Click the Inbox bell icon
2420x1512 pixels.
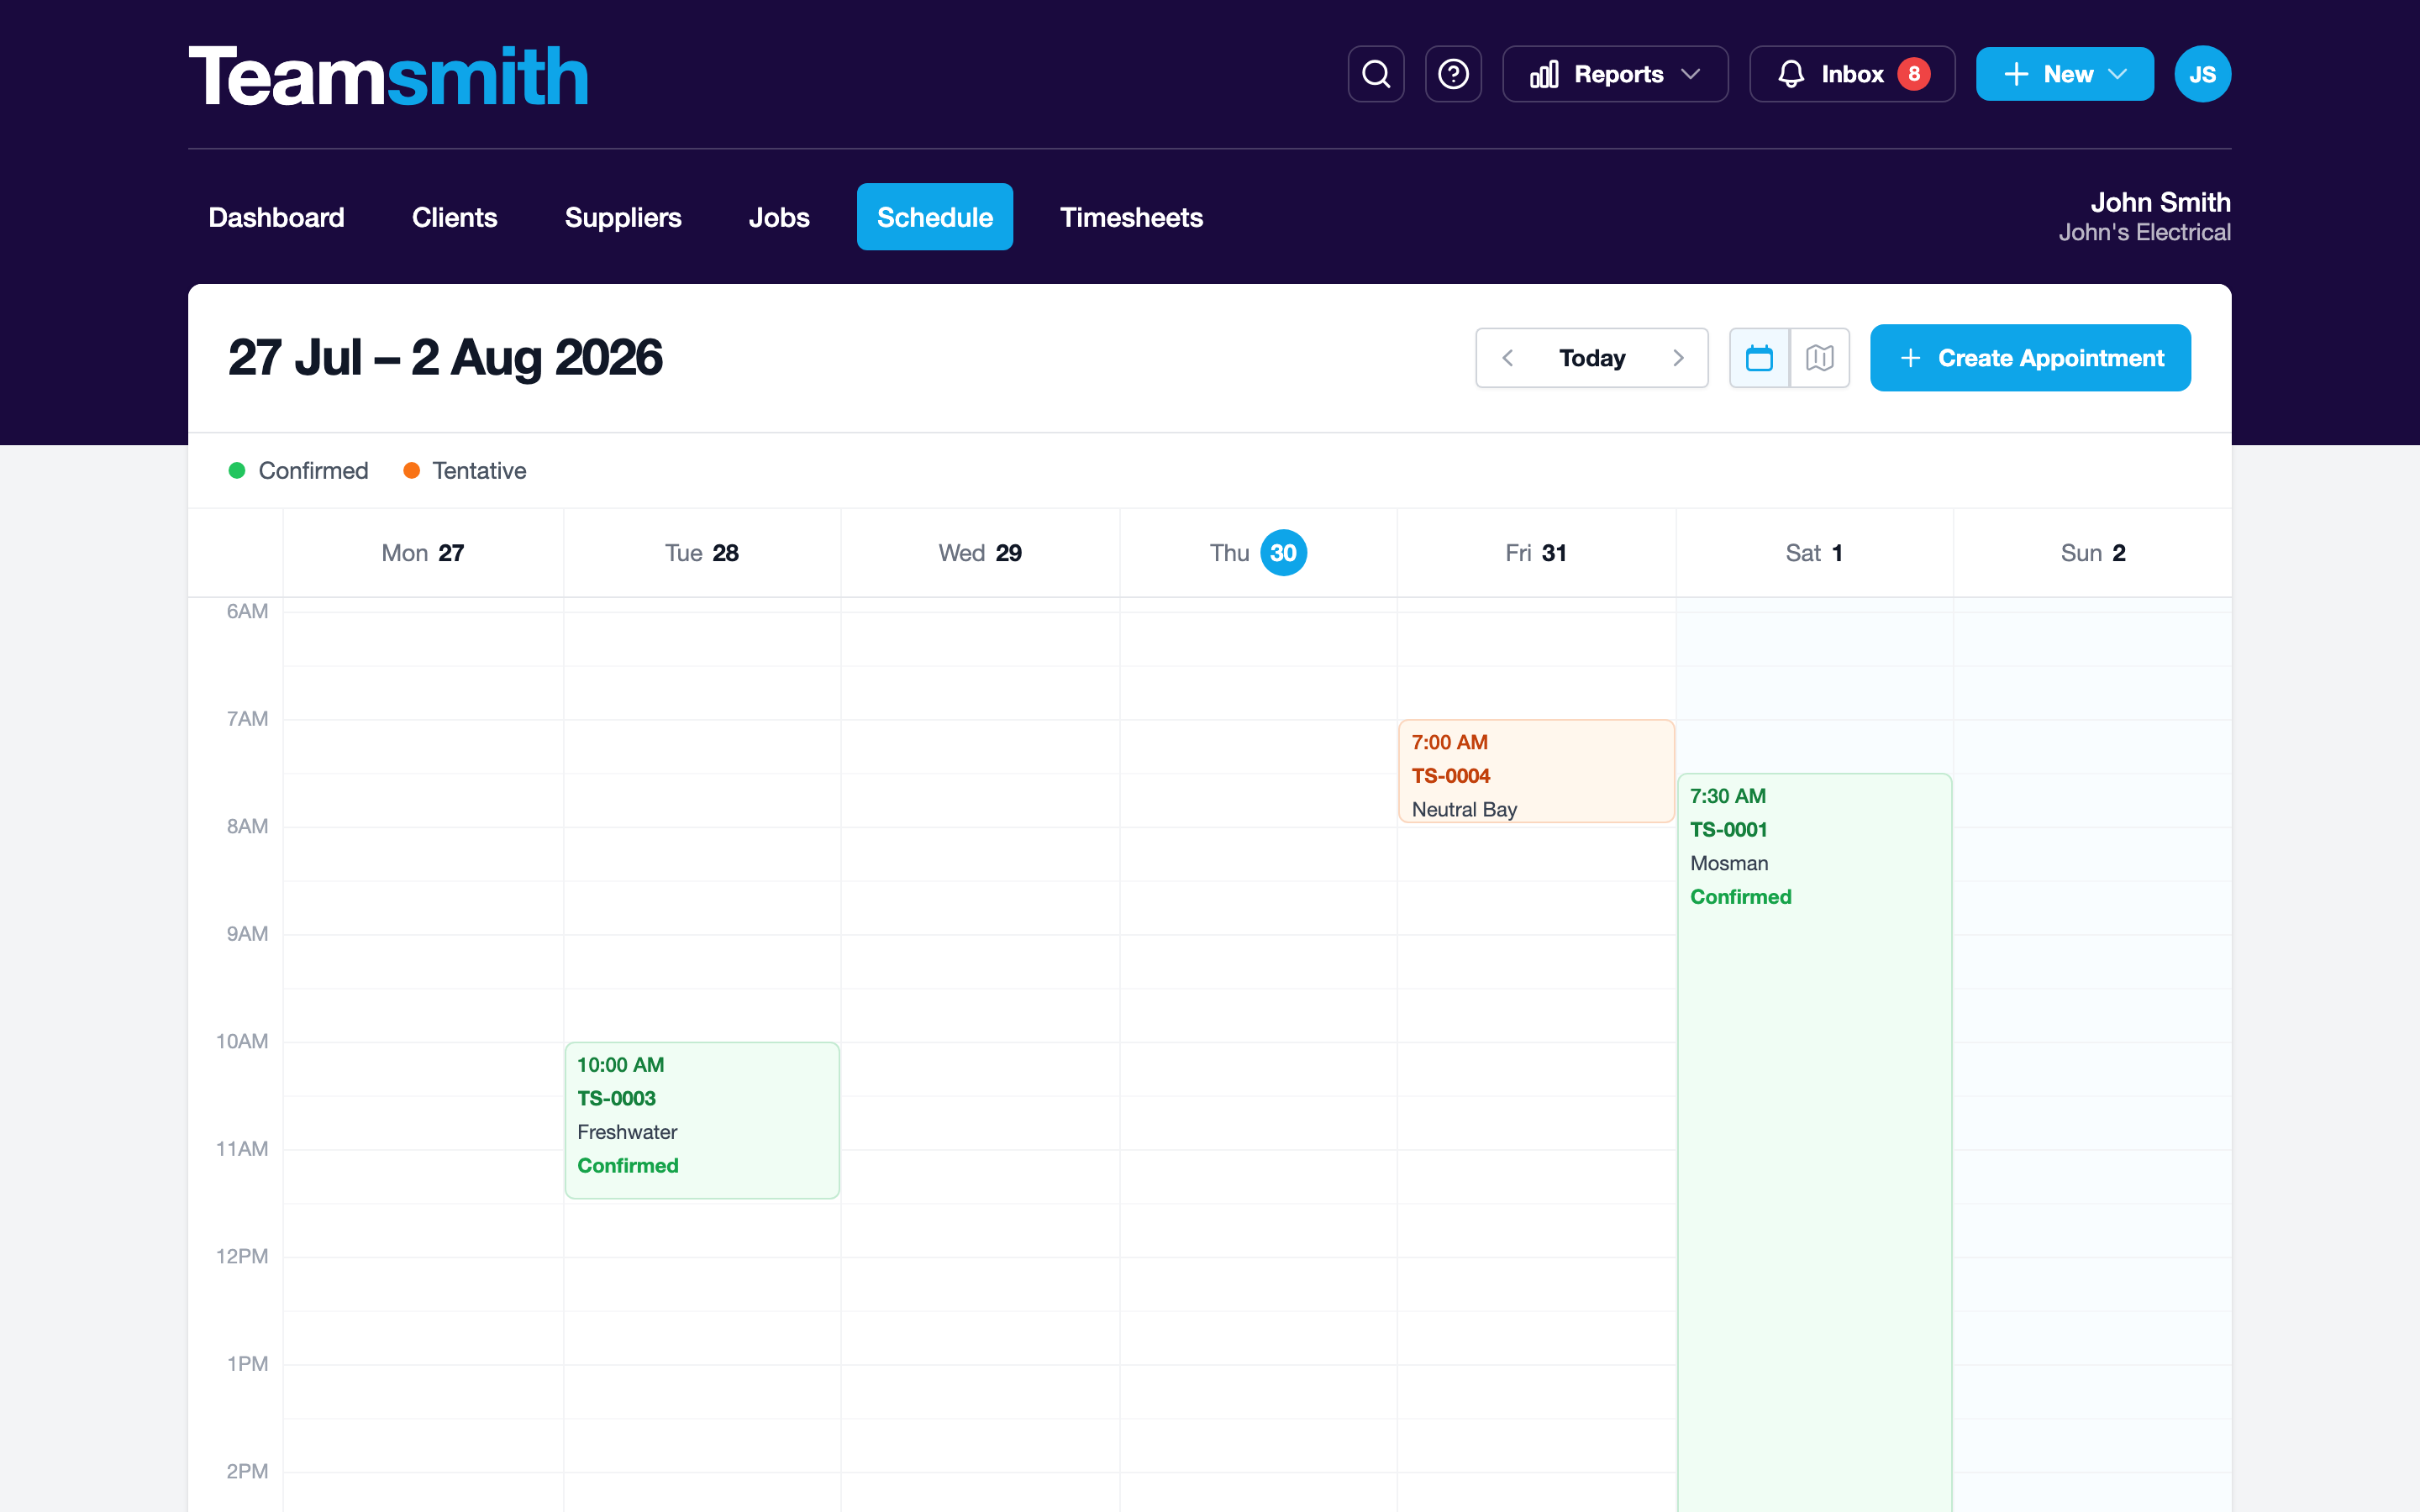point(1791,74)
